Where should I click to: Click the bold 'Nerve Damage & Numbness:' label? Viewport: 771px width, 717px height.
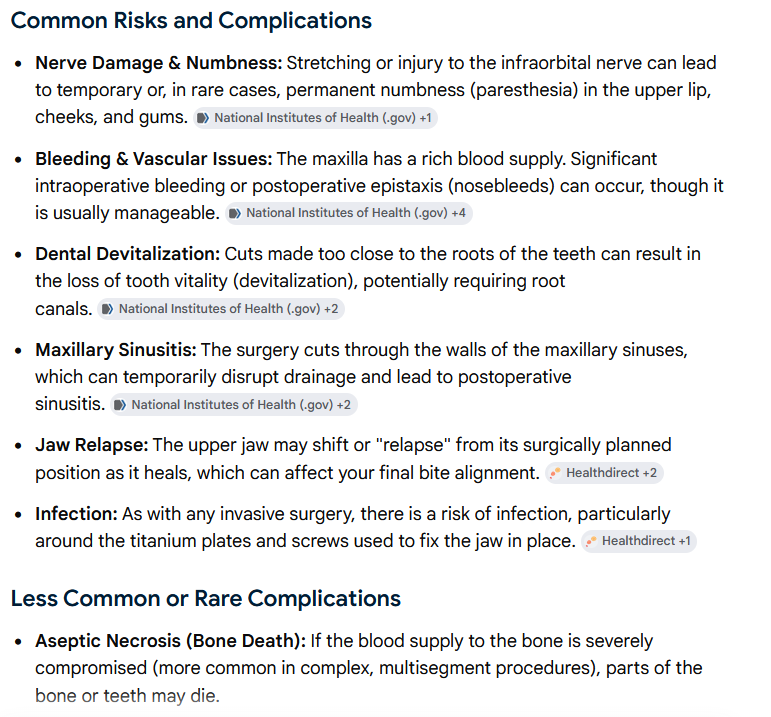pos(159,63)
